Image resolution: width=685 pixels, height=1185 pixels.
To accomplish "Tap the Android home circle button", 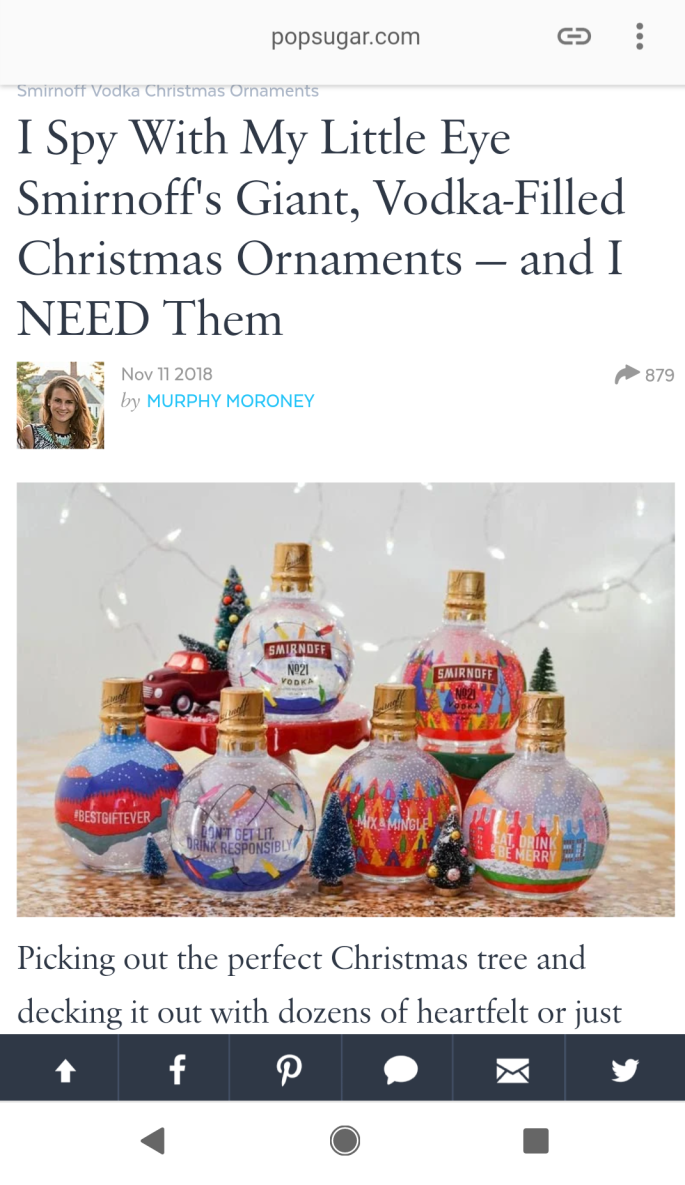I will 345,1140.
